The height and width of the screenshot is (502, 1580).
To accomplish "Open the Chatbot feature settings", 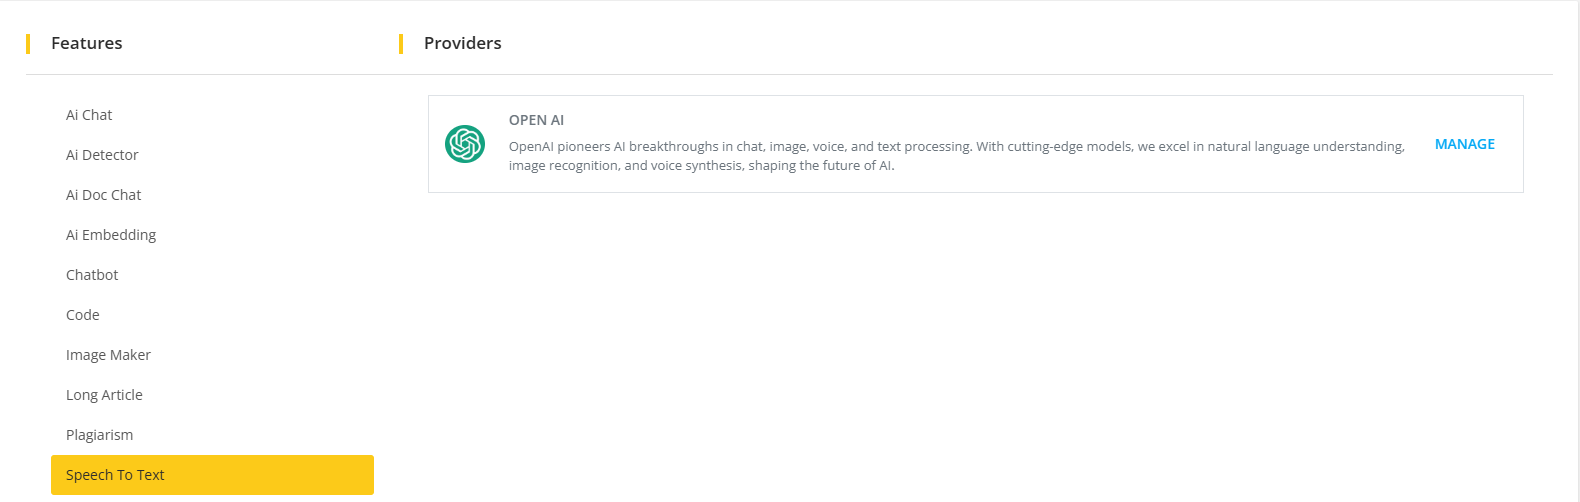I will pyautogui.click(x=92, y=275).
